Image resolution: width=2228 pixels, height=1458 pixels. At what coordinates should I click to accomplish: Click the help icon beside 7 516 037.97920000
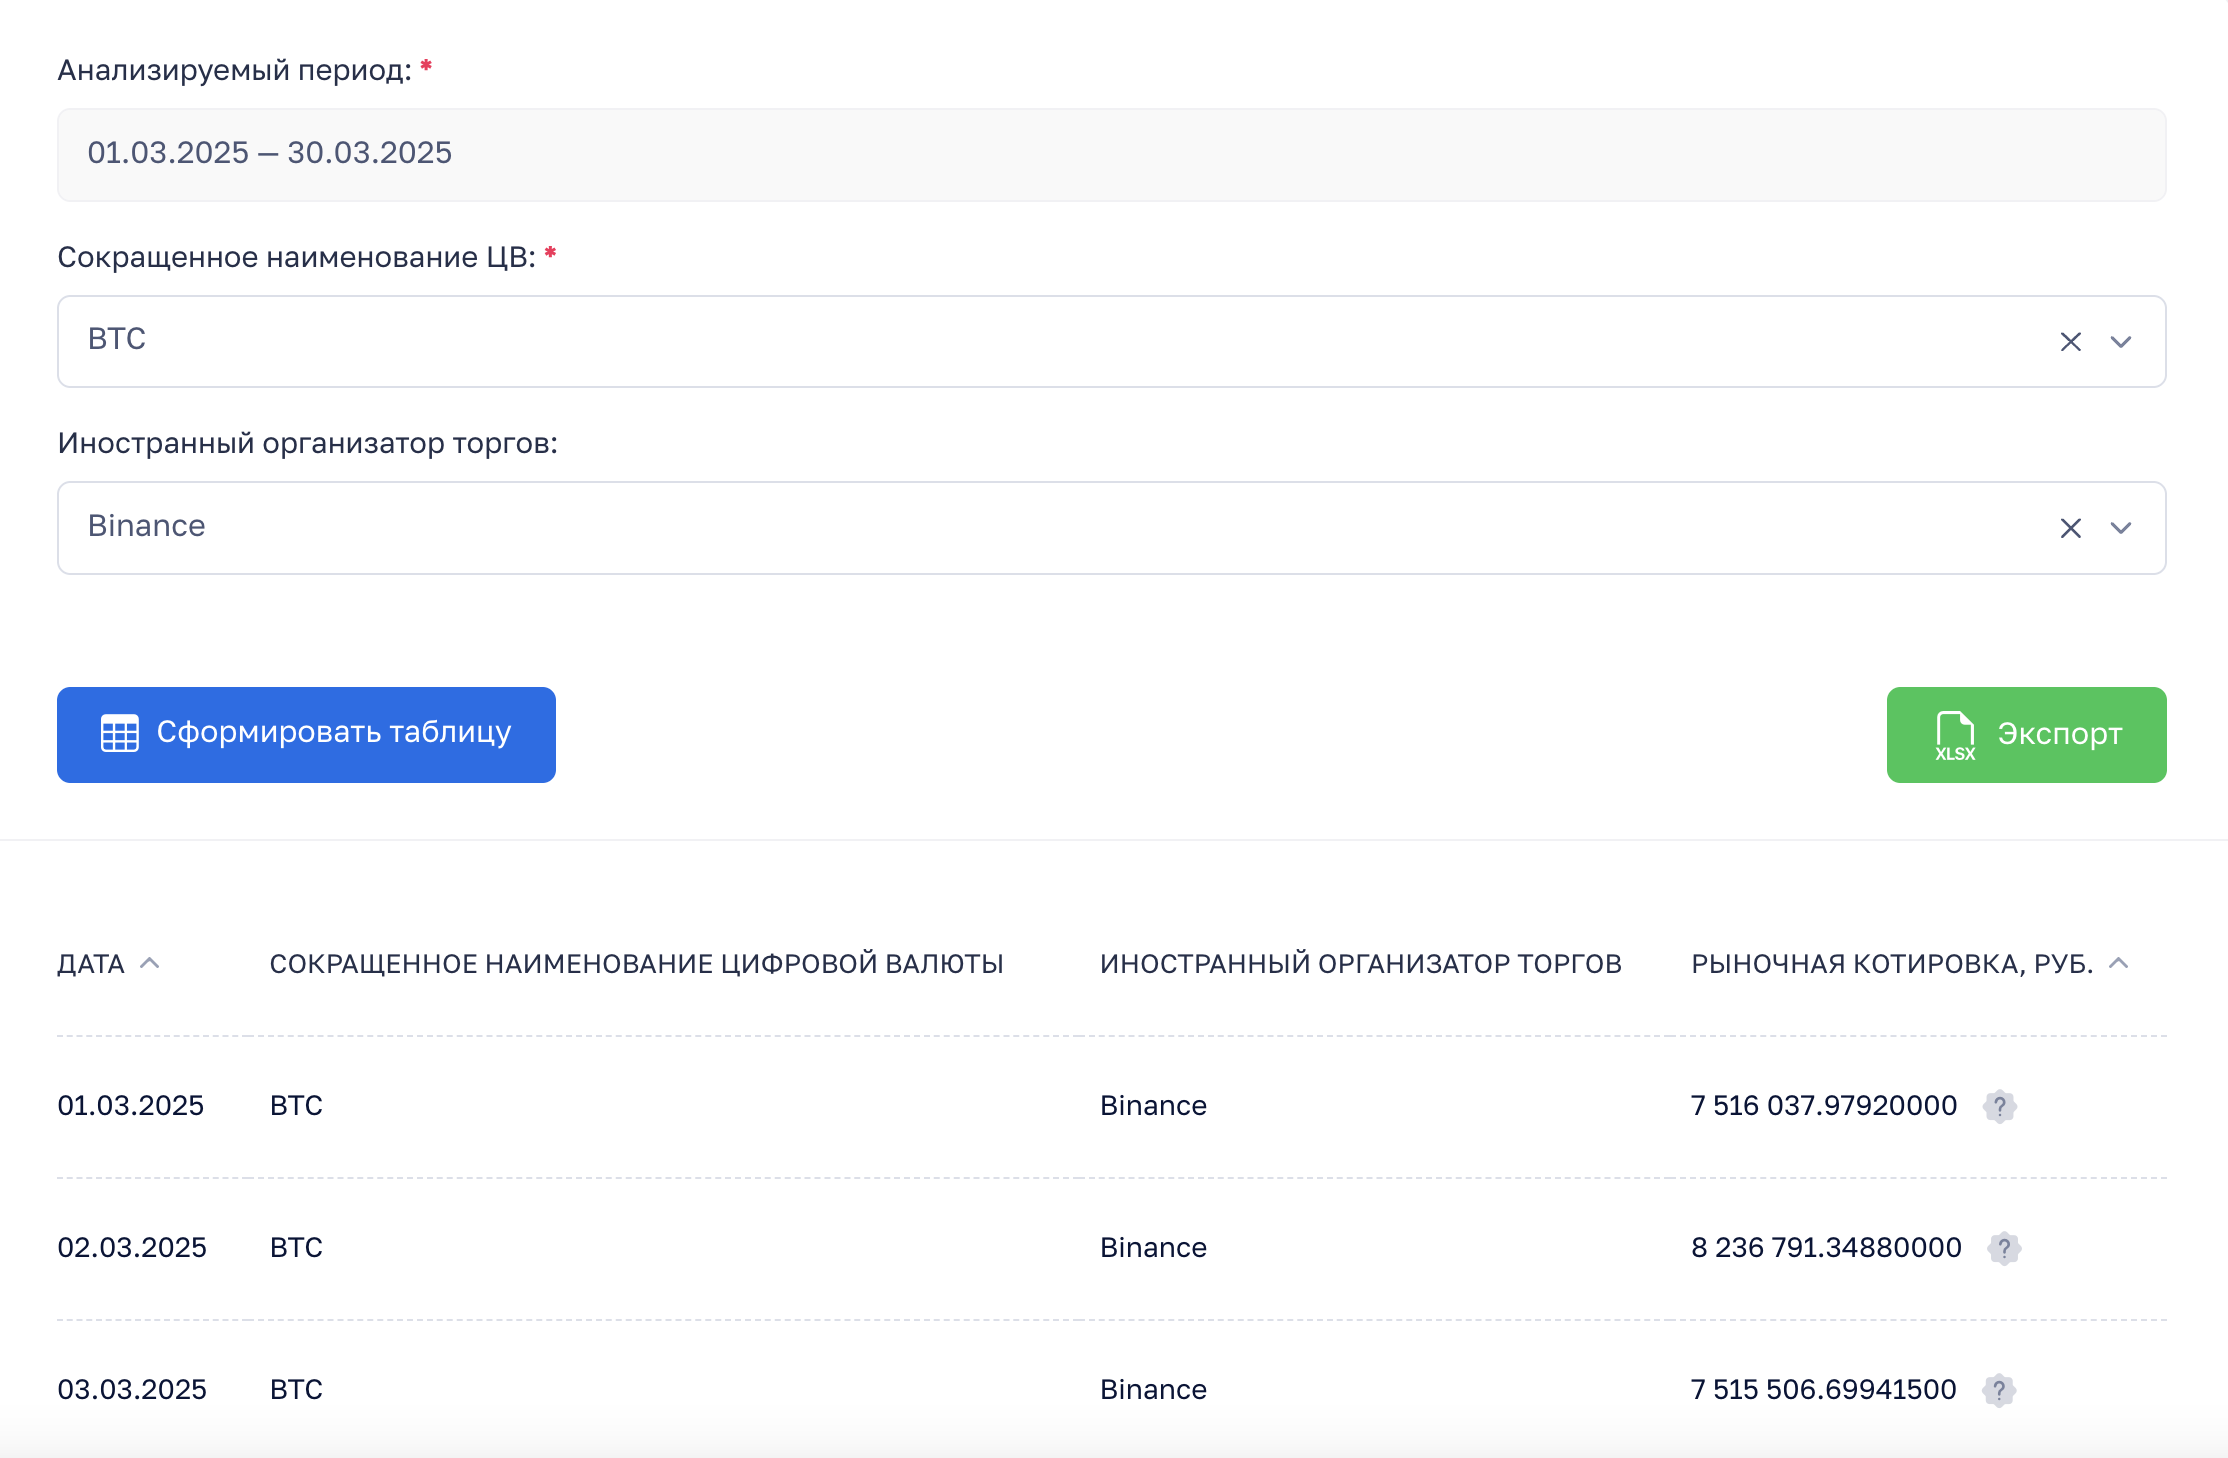1999,1106
